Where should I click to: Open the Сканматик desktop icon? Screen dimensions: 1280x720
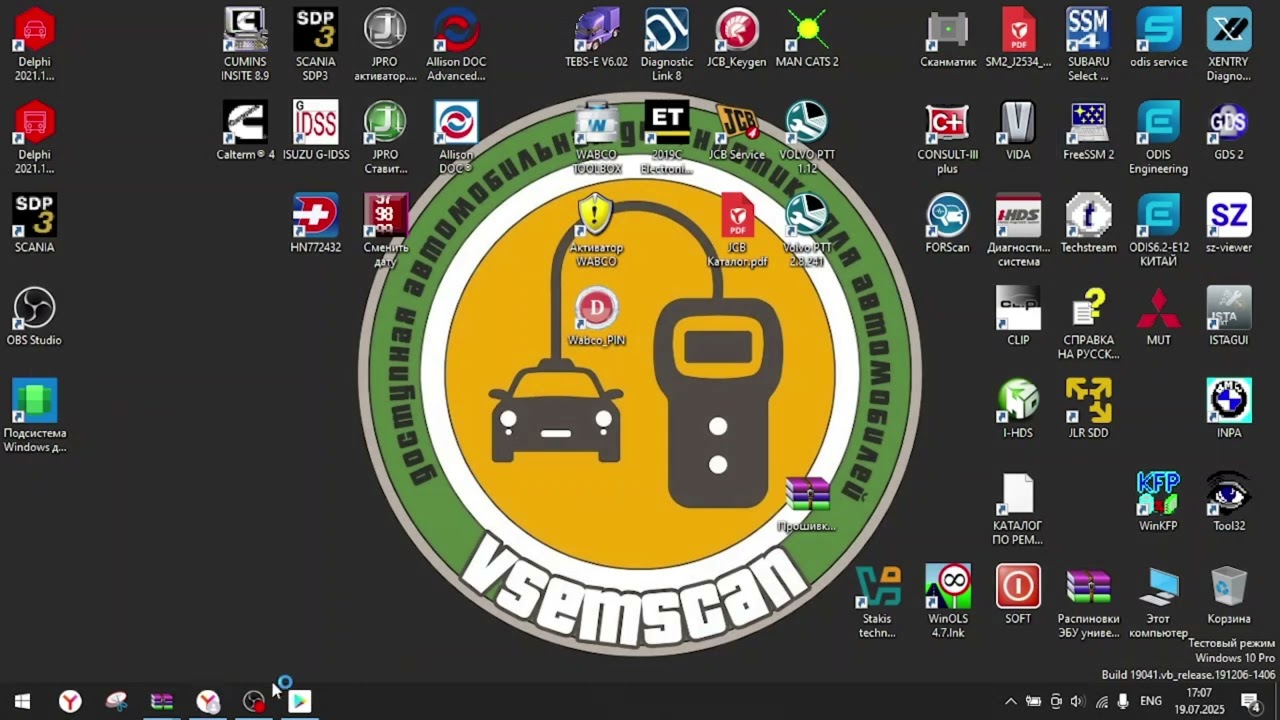pos(948,38)
